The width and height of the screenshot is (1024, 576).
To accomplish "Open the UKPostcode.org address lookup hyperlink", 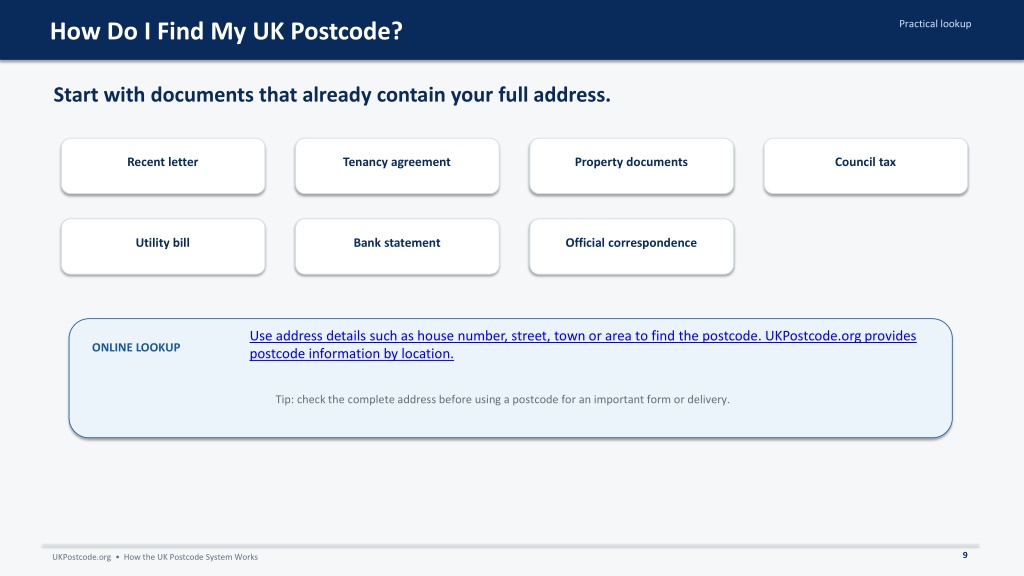I will tap(583, 344).
